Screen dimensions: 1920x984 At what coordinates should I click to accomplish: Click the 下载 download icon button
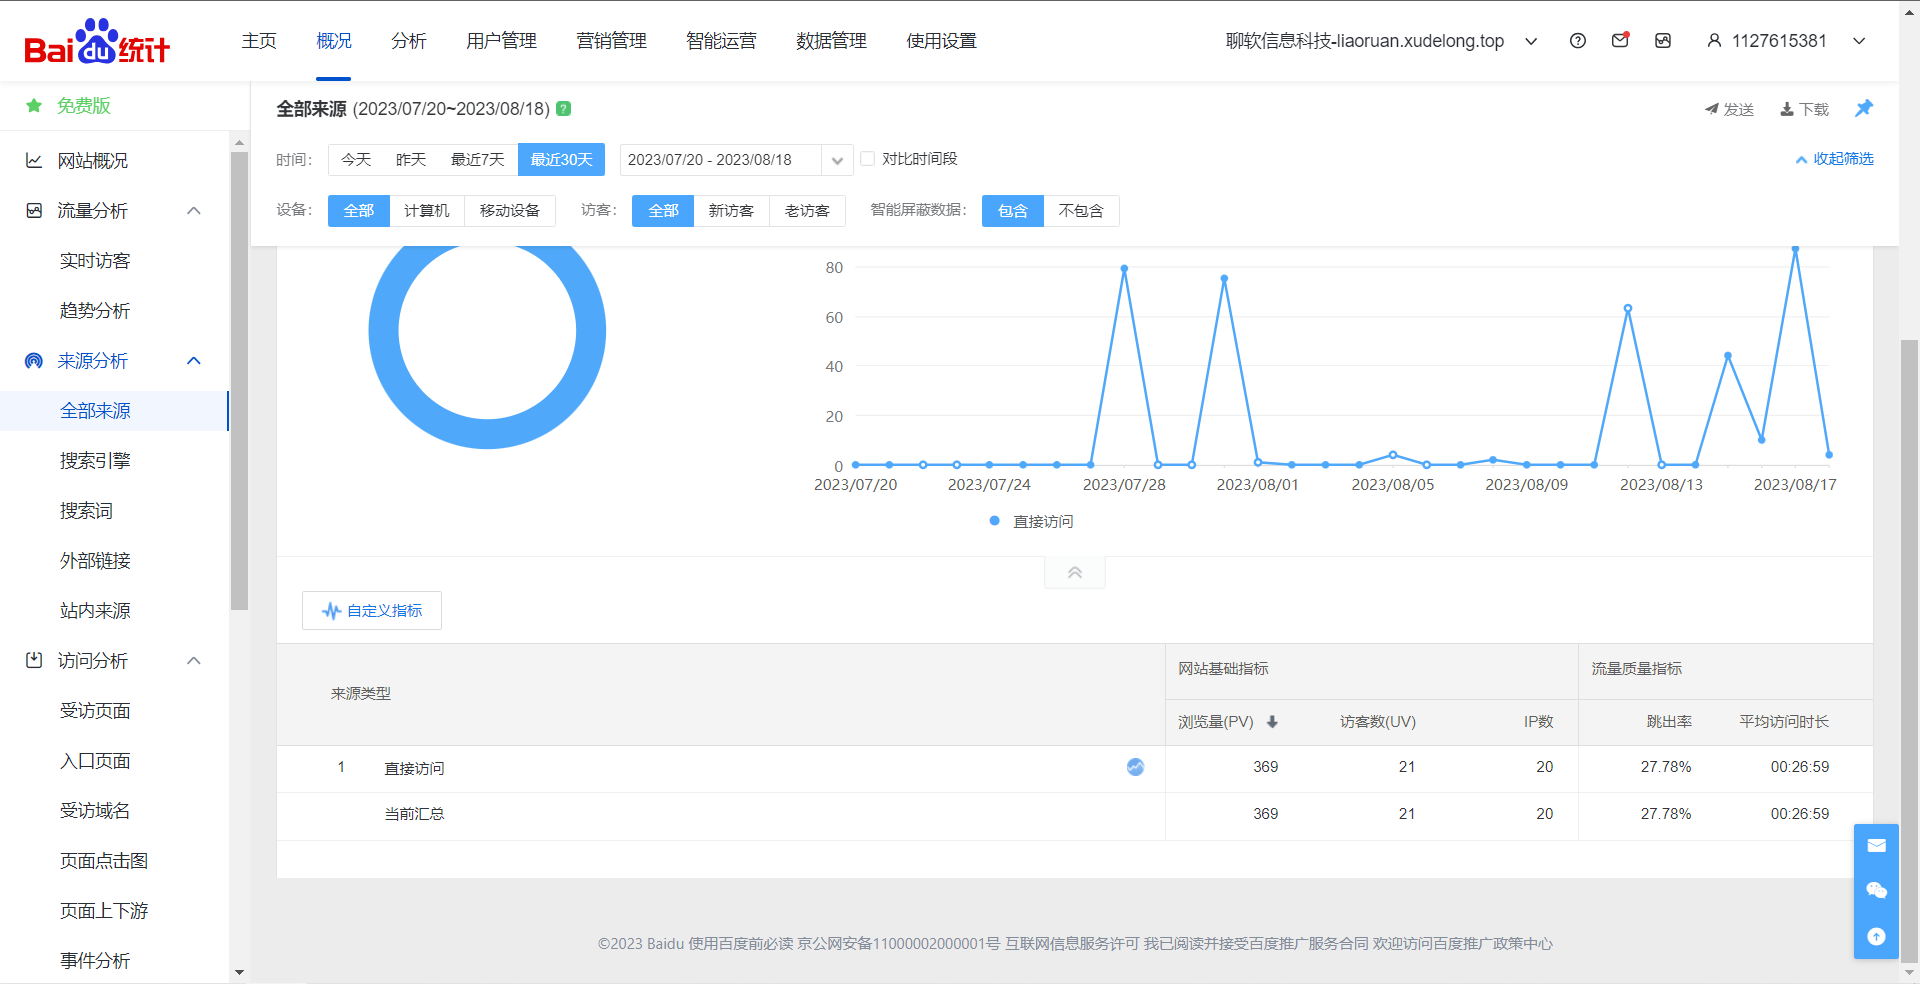[x=1804, y=109]
